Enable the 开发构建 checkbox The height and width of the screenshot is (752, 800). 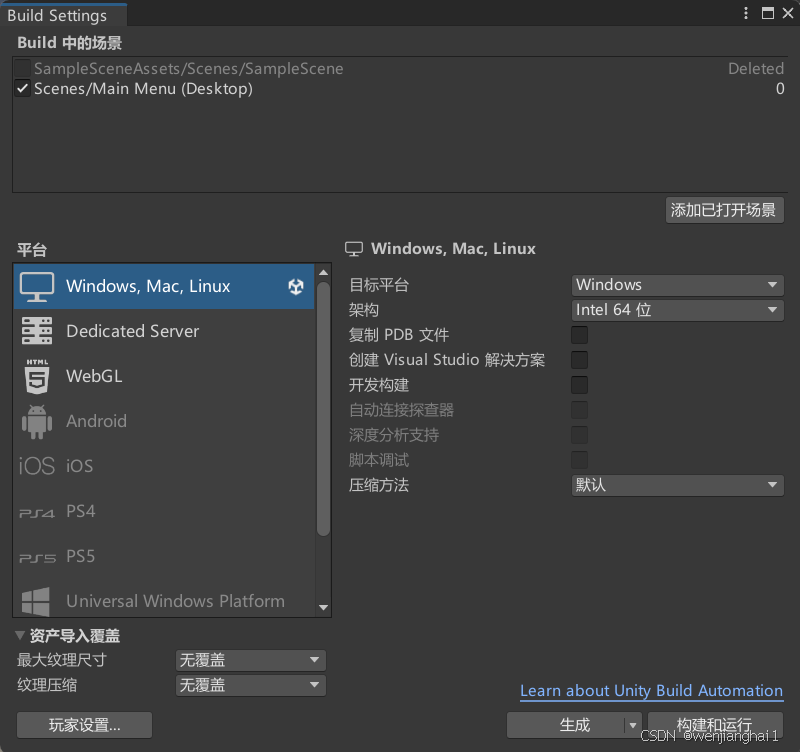pos(577,385)
